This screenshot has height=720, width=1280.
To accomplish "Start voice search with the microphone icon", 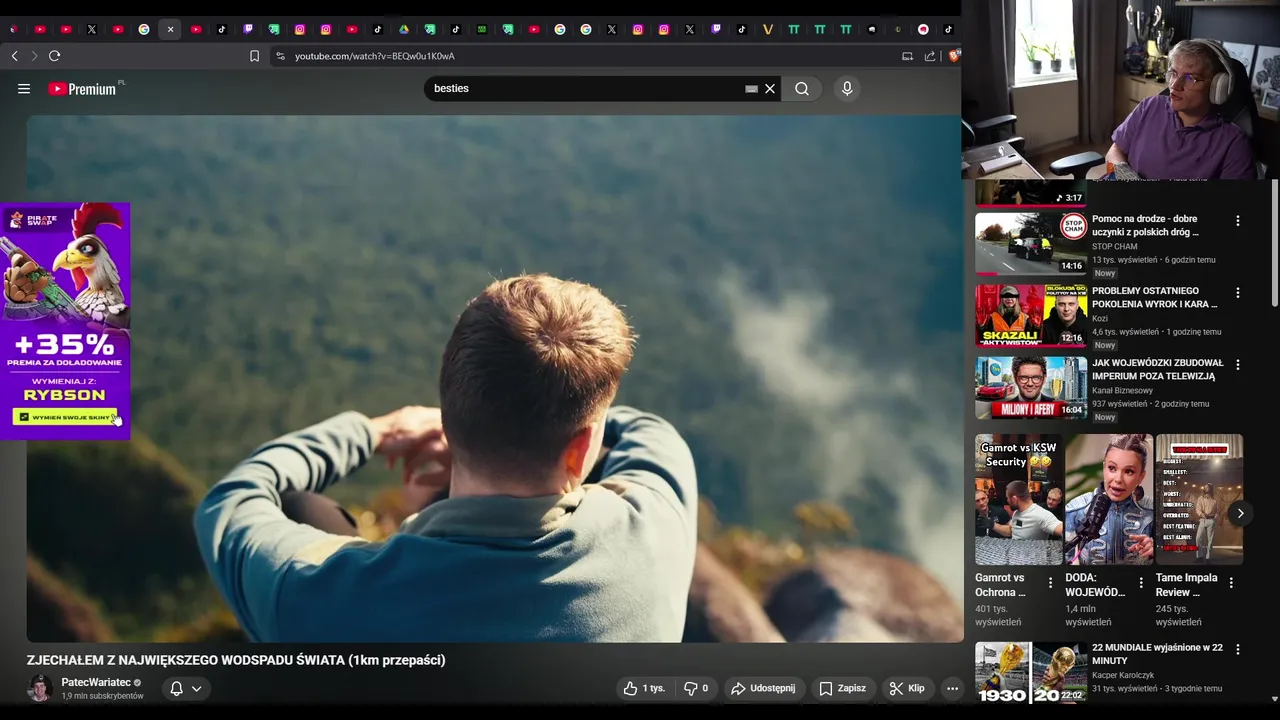I will click(847, 89).
